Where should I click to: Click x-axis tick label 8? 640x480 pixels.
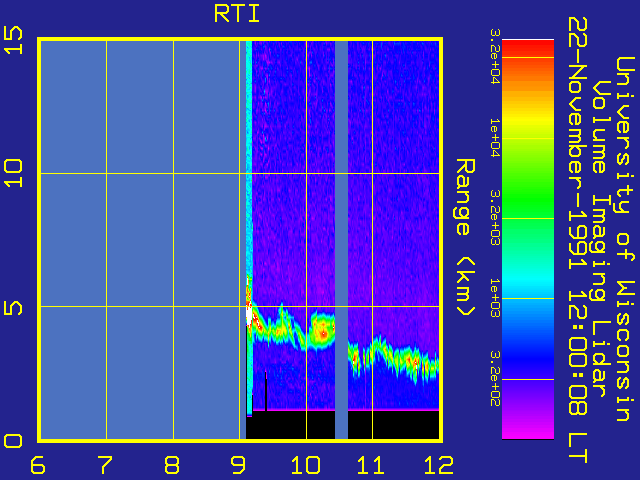(x=172, y=465)
